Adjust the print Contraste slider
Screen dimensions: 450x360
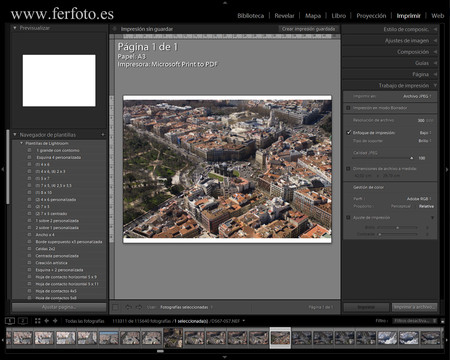pos(379,234)
